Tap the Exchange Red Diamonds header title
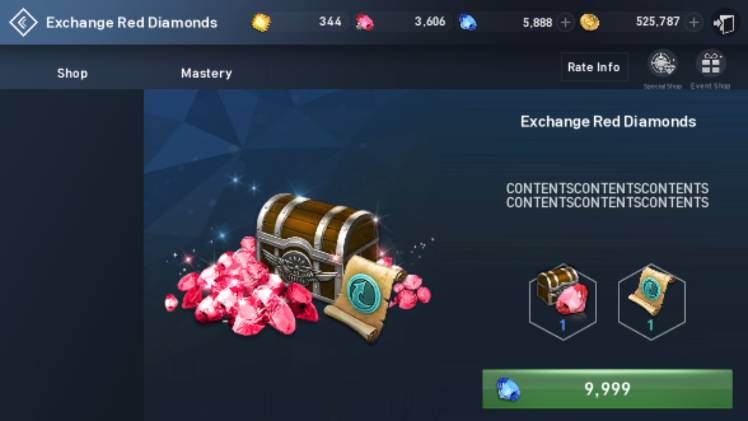The width and height of the screenshot is (748, 421). tap(132, 22)
